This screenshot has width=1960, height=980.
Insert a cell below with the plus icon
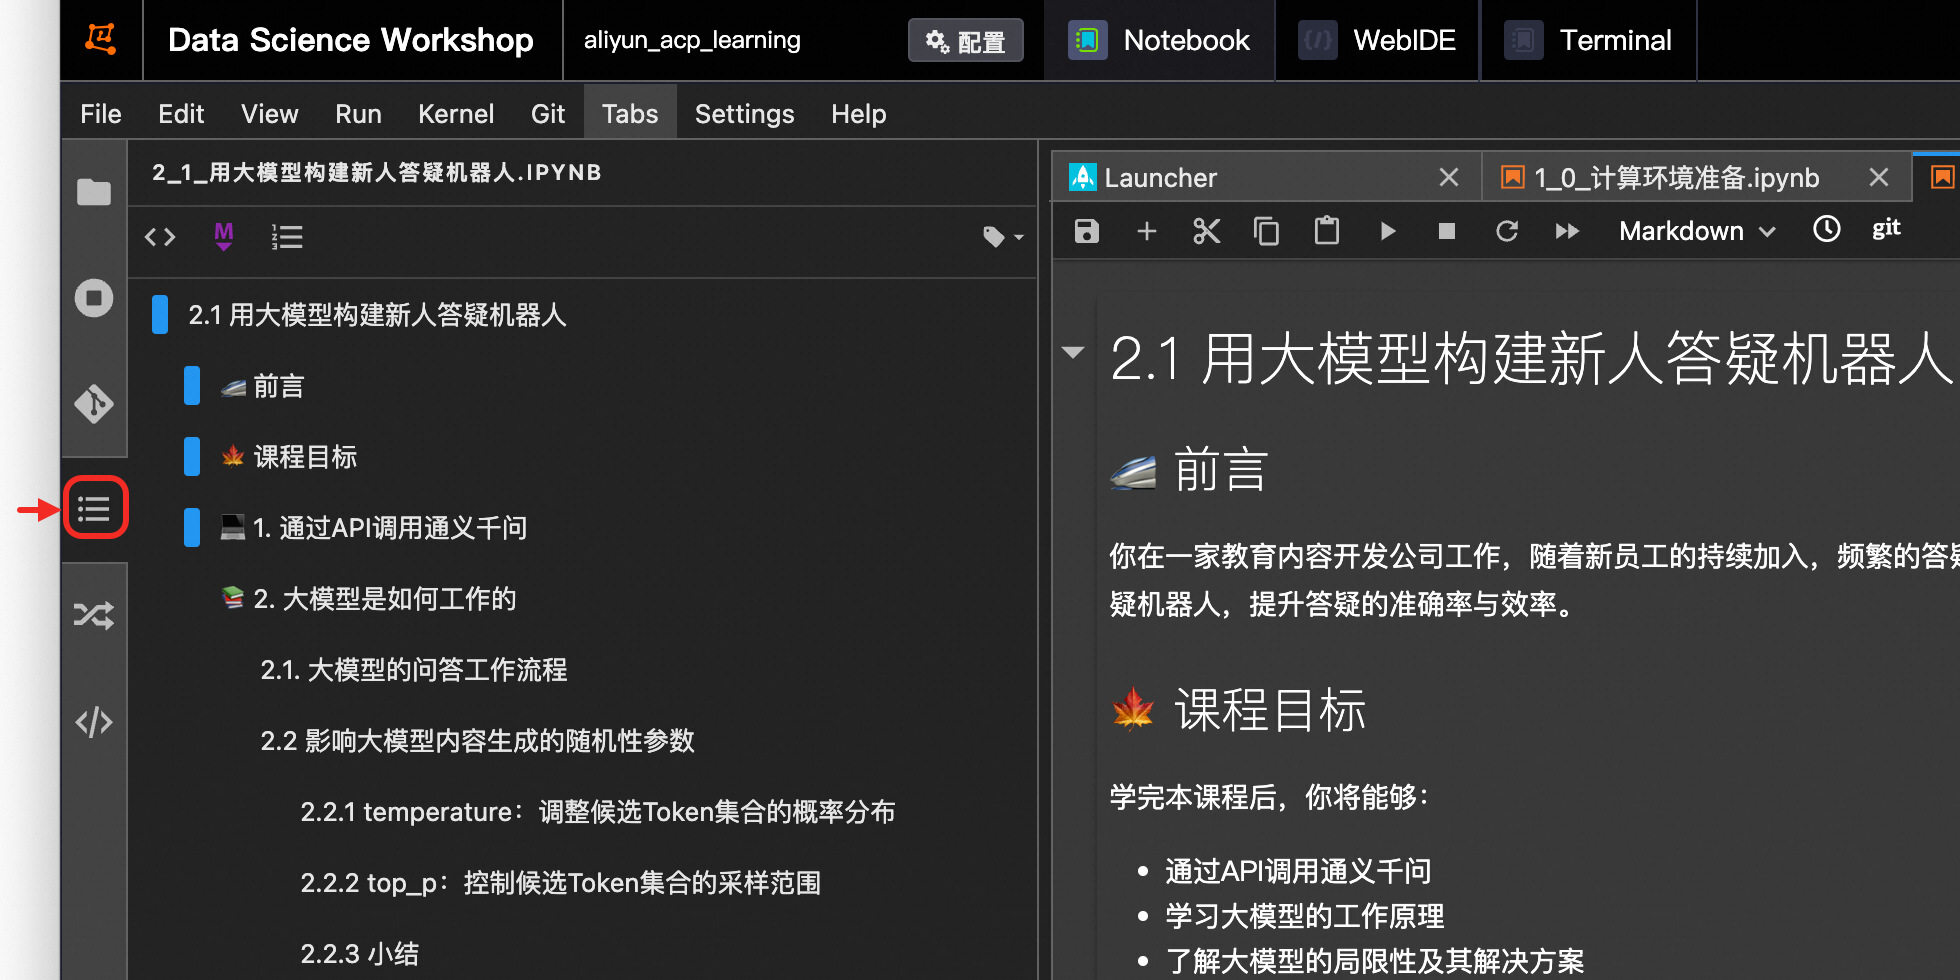1147,231
